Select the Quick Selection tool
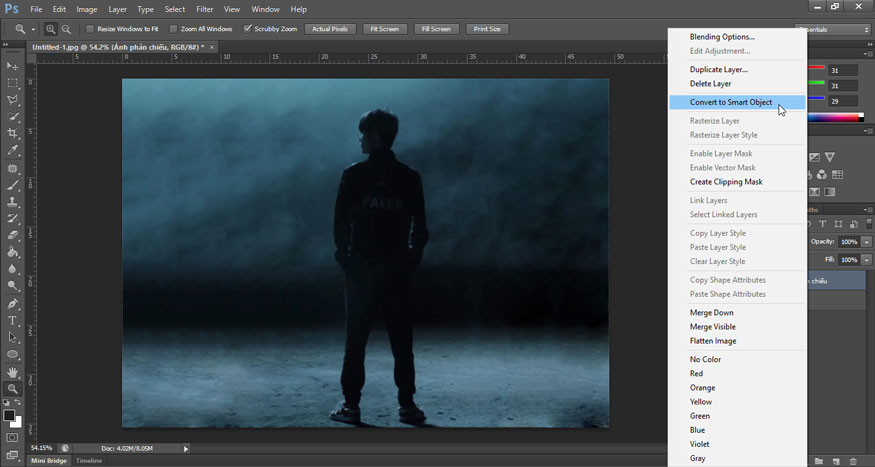Screen dimensions: 875x467 tap(12, 117)
